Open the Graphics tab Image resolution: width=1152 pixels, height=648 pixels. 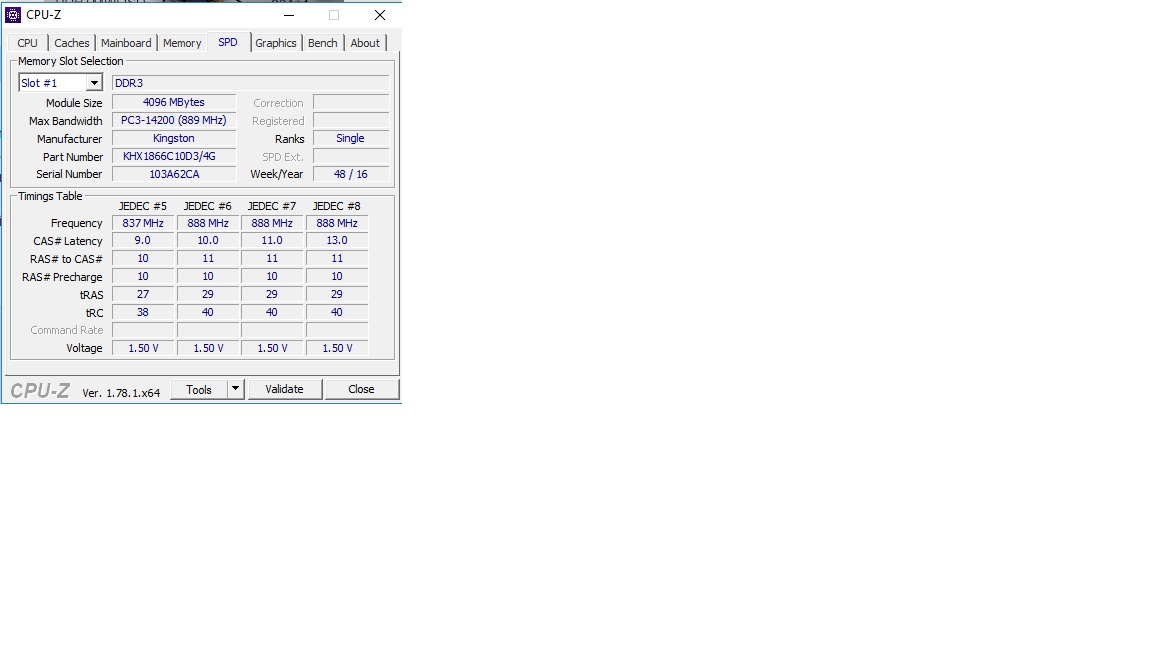(x=276, y=43)
